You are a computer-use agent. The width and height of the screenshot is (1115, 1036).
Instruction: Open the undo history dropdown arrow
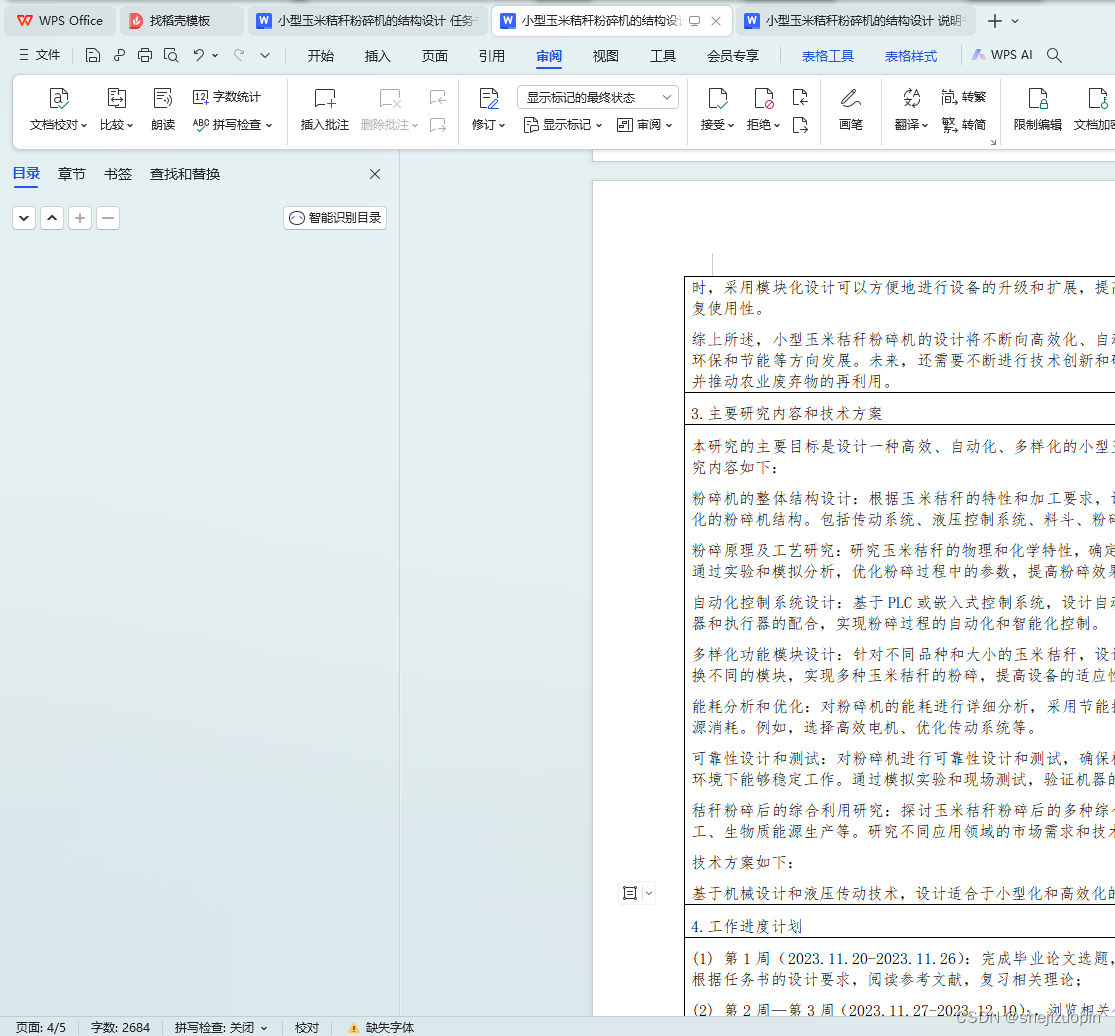click(x=215, y=55)
